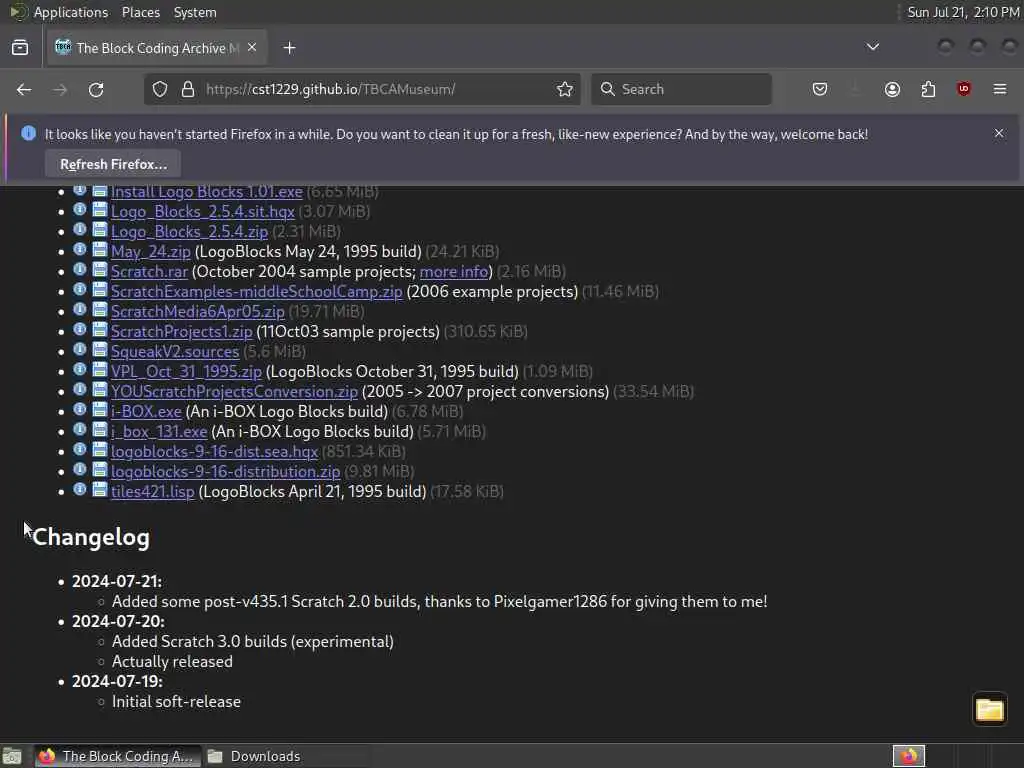
Task: Open the tracking protection shield icon
Action: tap(160, 89)
